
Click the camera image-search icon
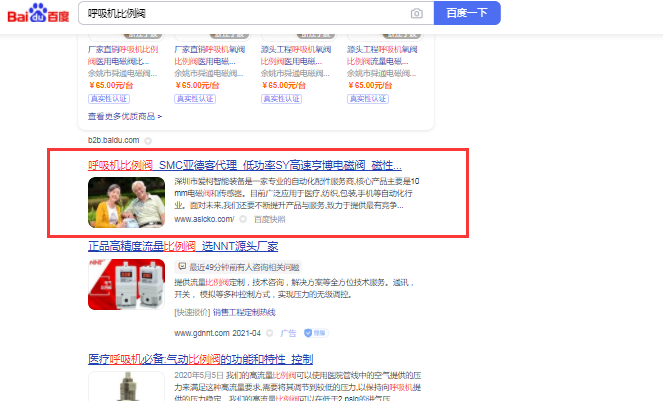pos(416,14)
